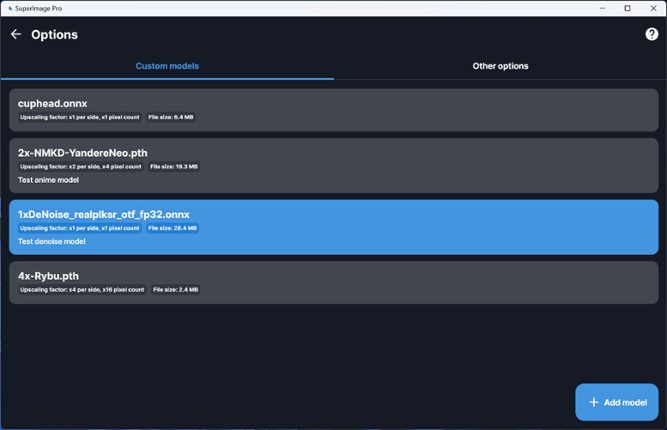Maximize the SuperImage Pro window
Viewport: 667px width, 430px height.
[627, 8]
